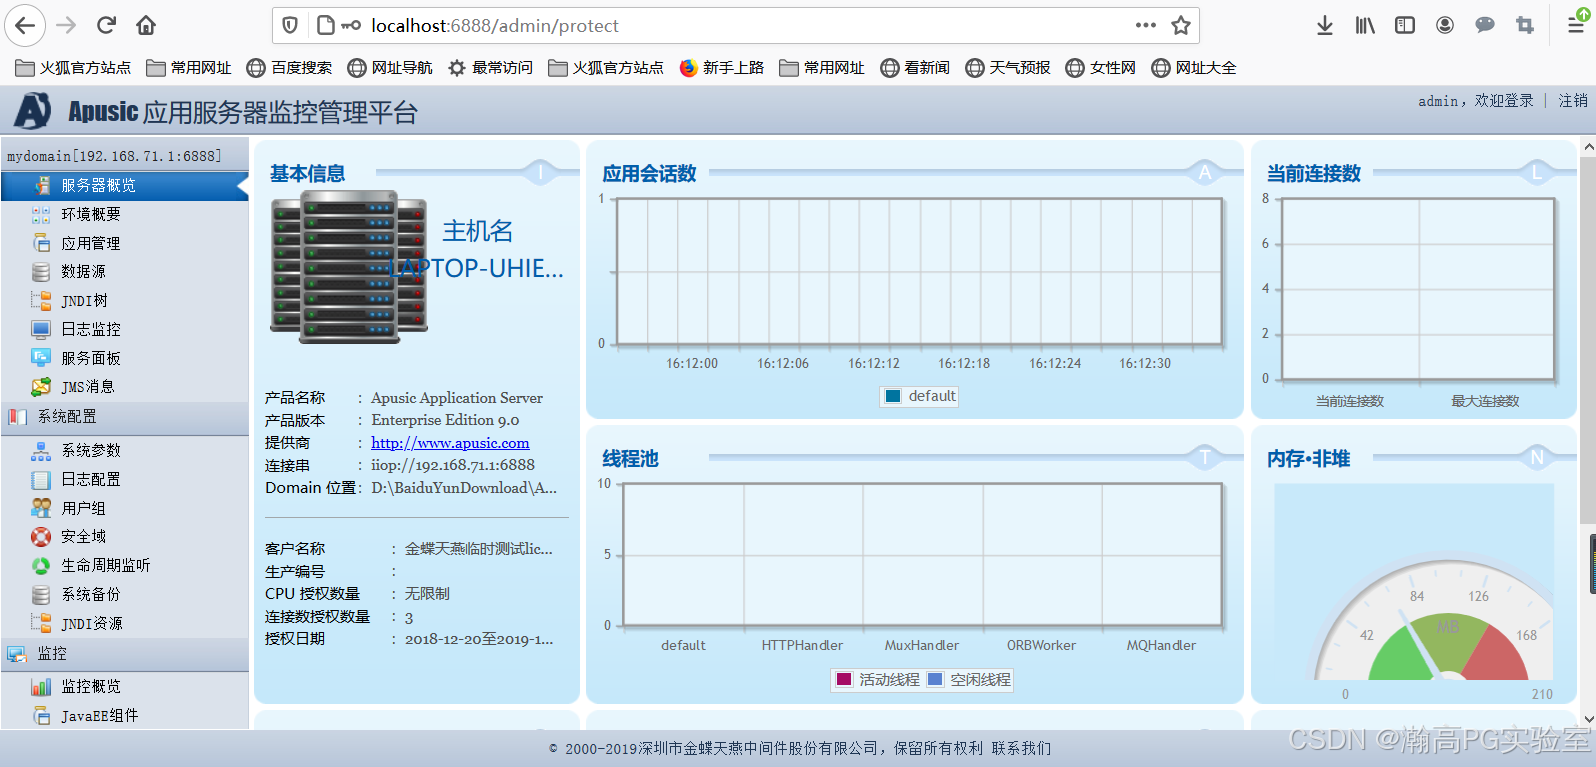Open the 天气预报 bookmark

pyautogui.click(x=1008, y=68)
